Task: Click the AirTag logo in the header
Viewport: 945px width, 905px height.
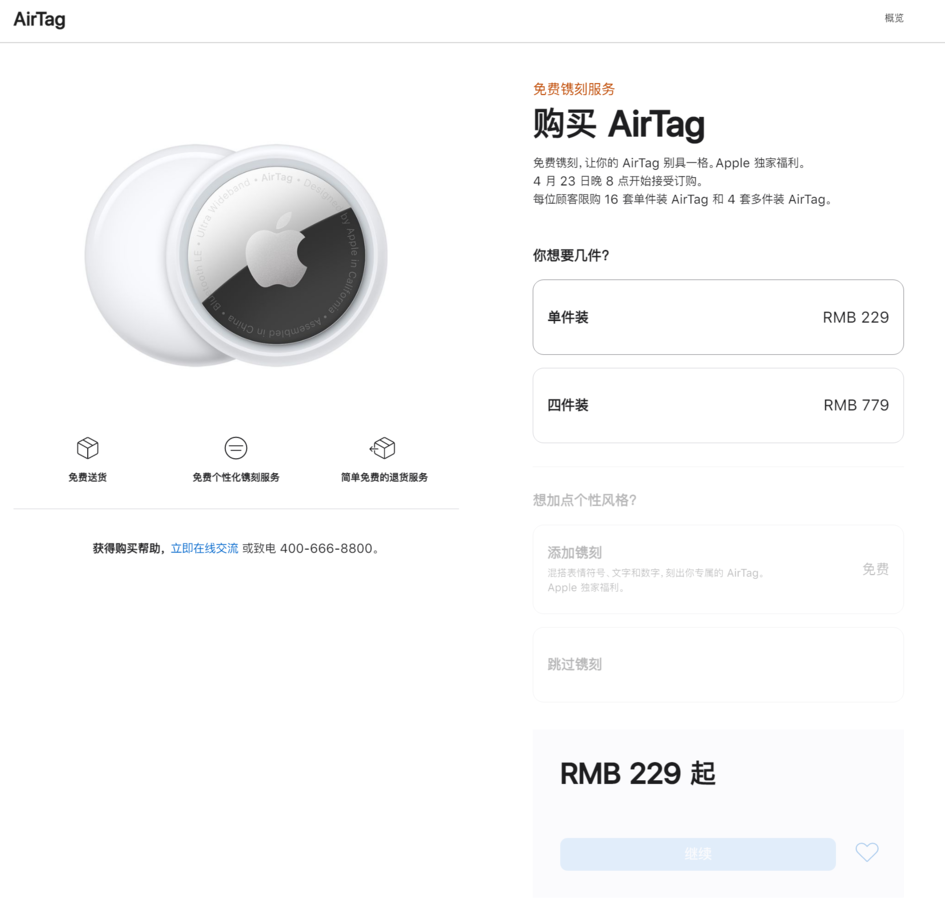Action: click(x=39, y=19)
